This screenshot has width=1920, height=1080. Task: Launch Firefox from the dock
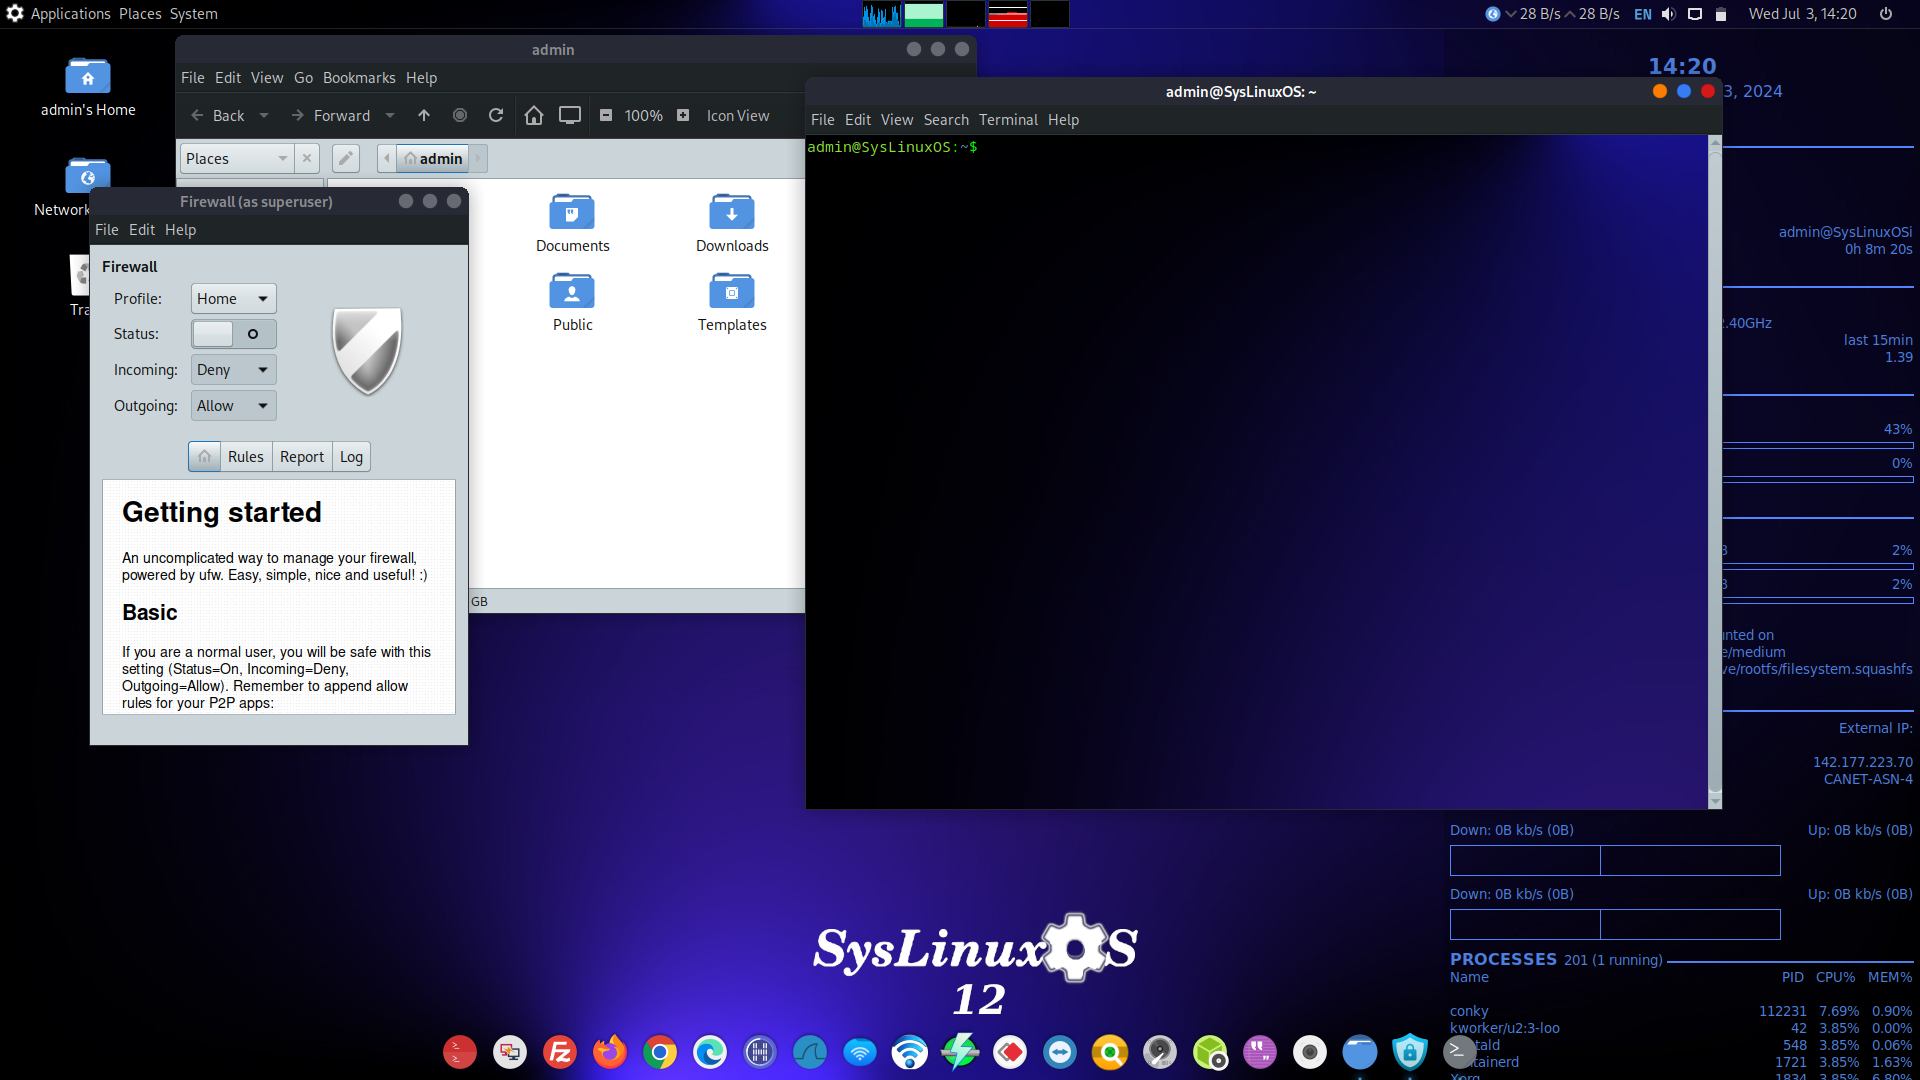[x=610, y=1052]
